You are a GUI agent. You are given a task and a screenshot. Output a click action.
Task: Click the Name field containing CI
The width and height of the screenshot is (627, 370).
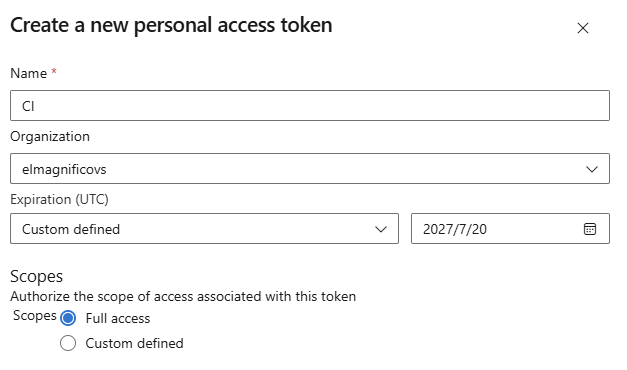click(x=310, y=106)
